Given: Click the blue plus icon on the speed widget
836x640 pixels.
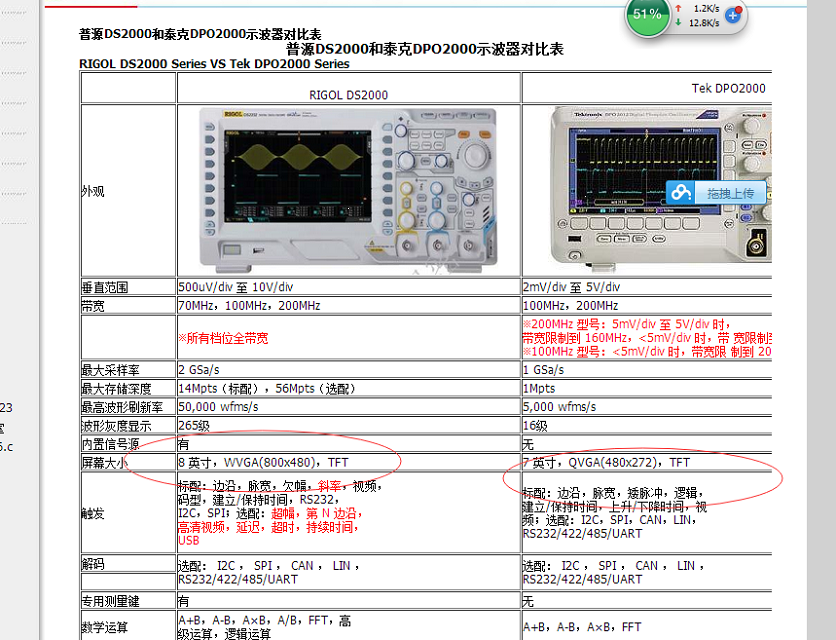Looking at the screenshot, I should click(734, 15).
